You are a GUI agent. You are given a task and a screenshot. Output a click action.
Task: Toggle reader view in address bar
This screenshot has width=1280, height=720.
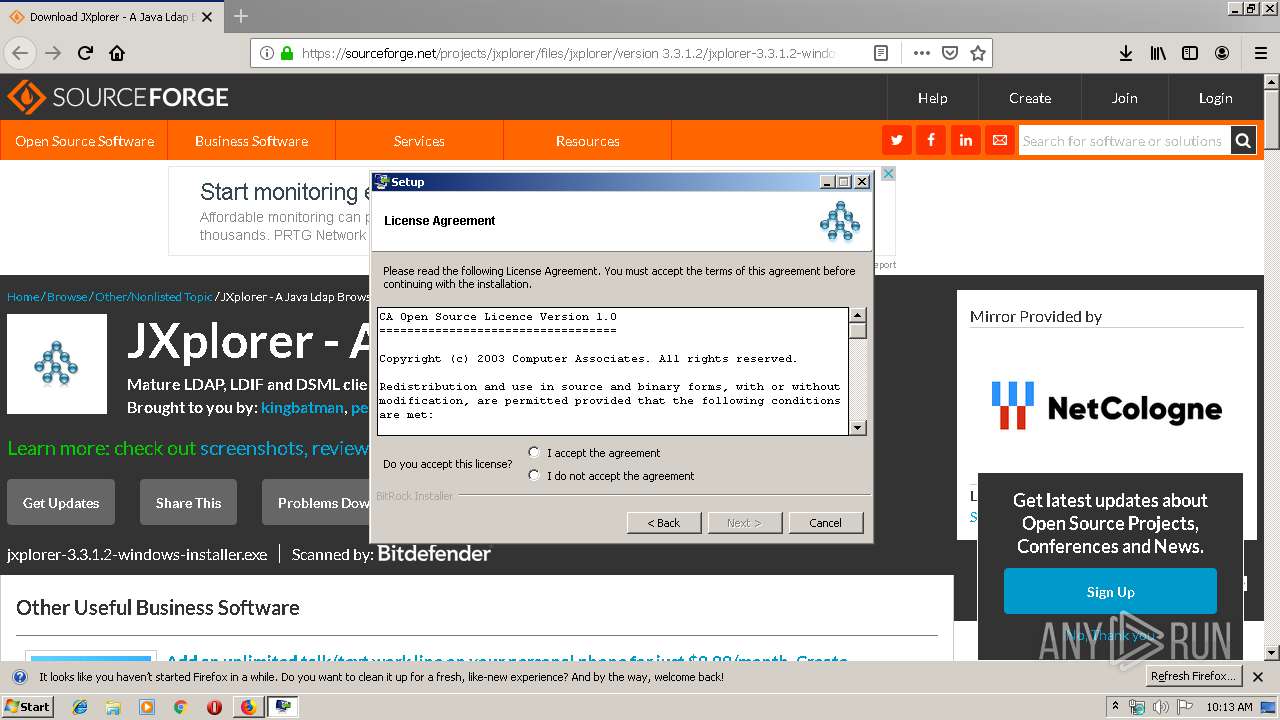(x=881, y=53)
